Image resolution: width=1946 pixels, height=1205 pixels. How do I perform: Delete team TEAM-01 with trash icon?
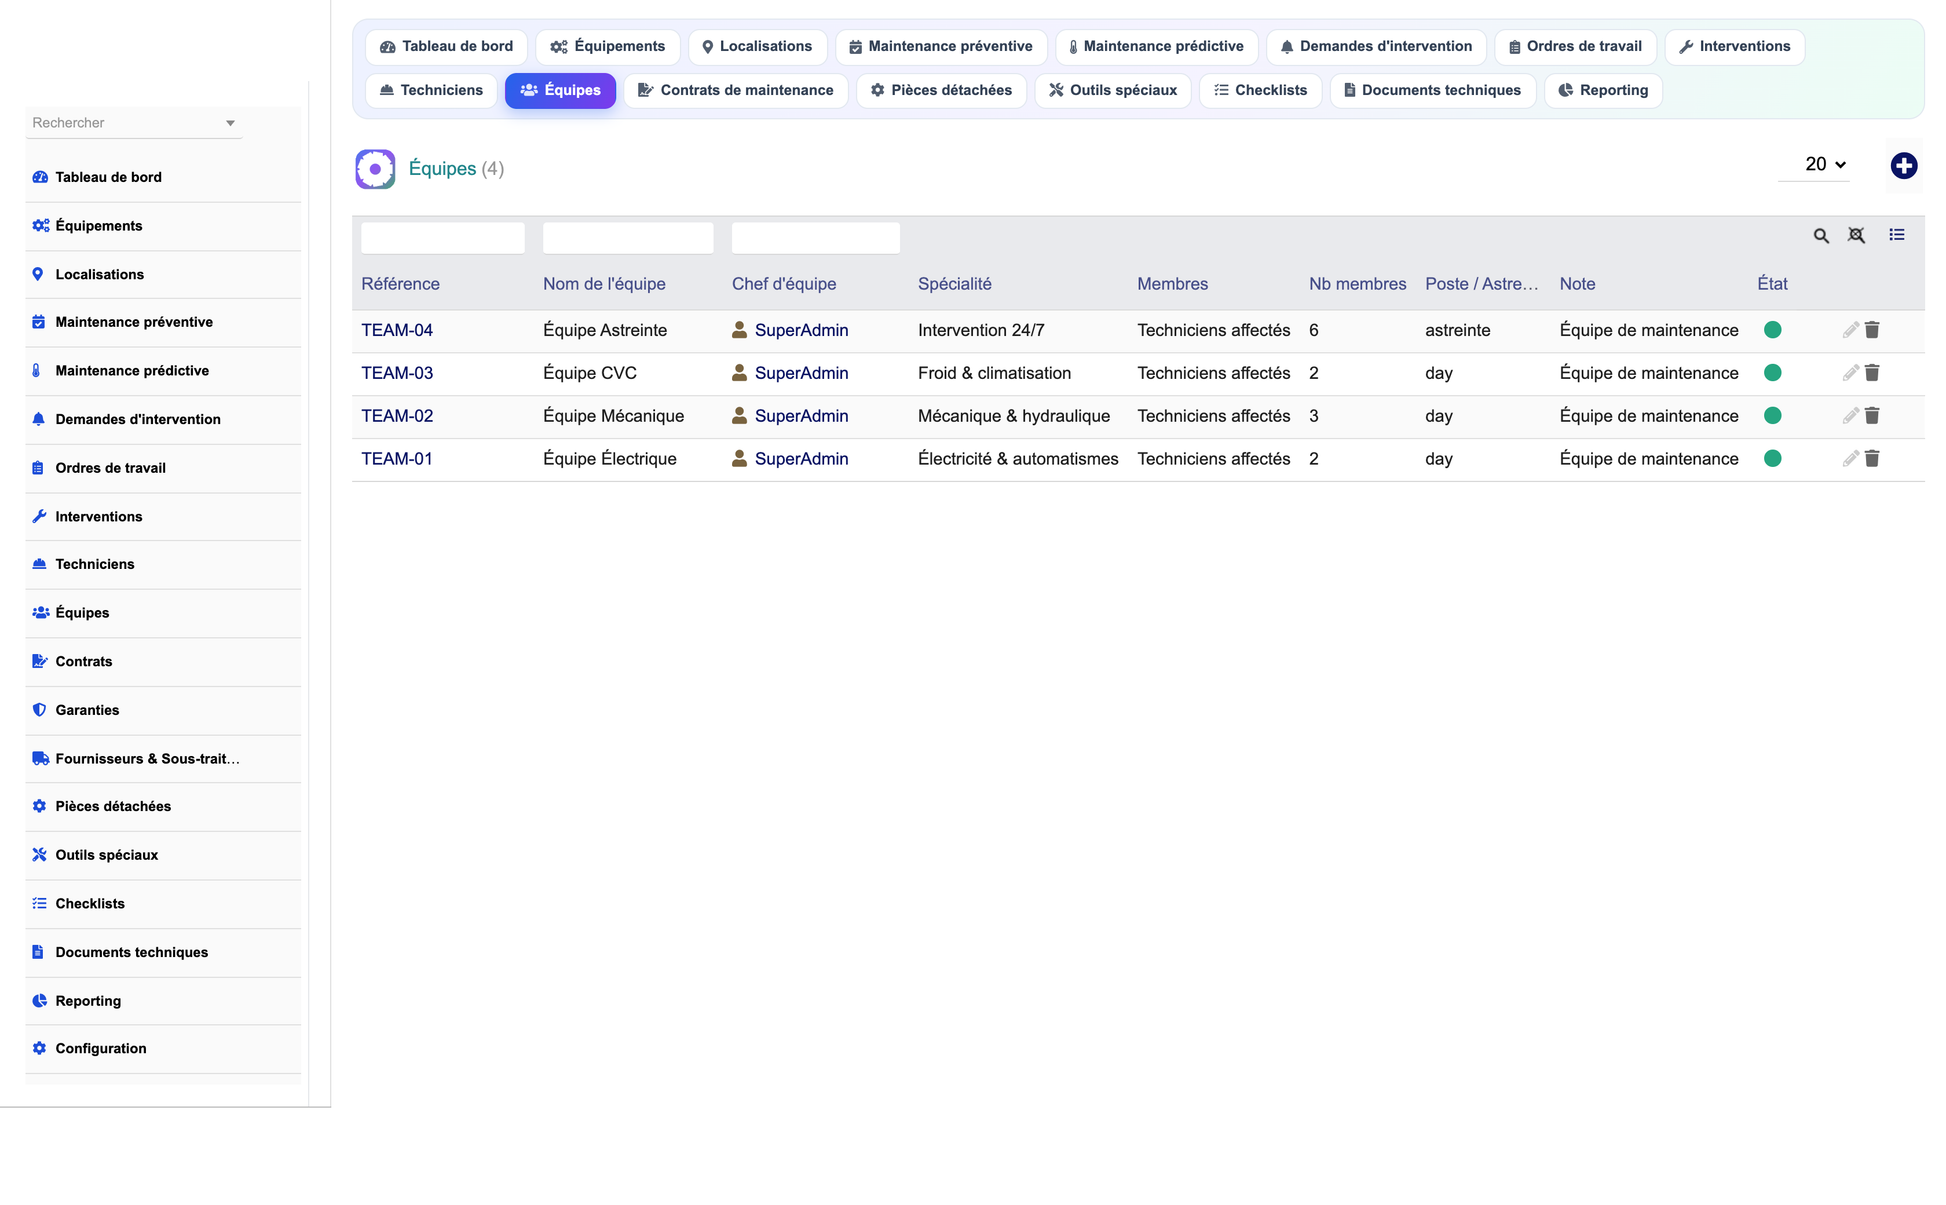coord(1872,459)
